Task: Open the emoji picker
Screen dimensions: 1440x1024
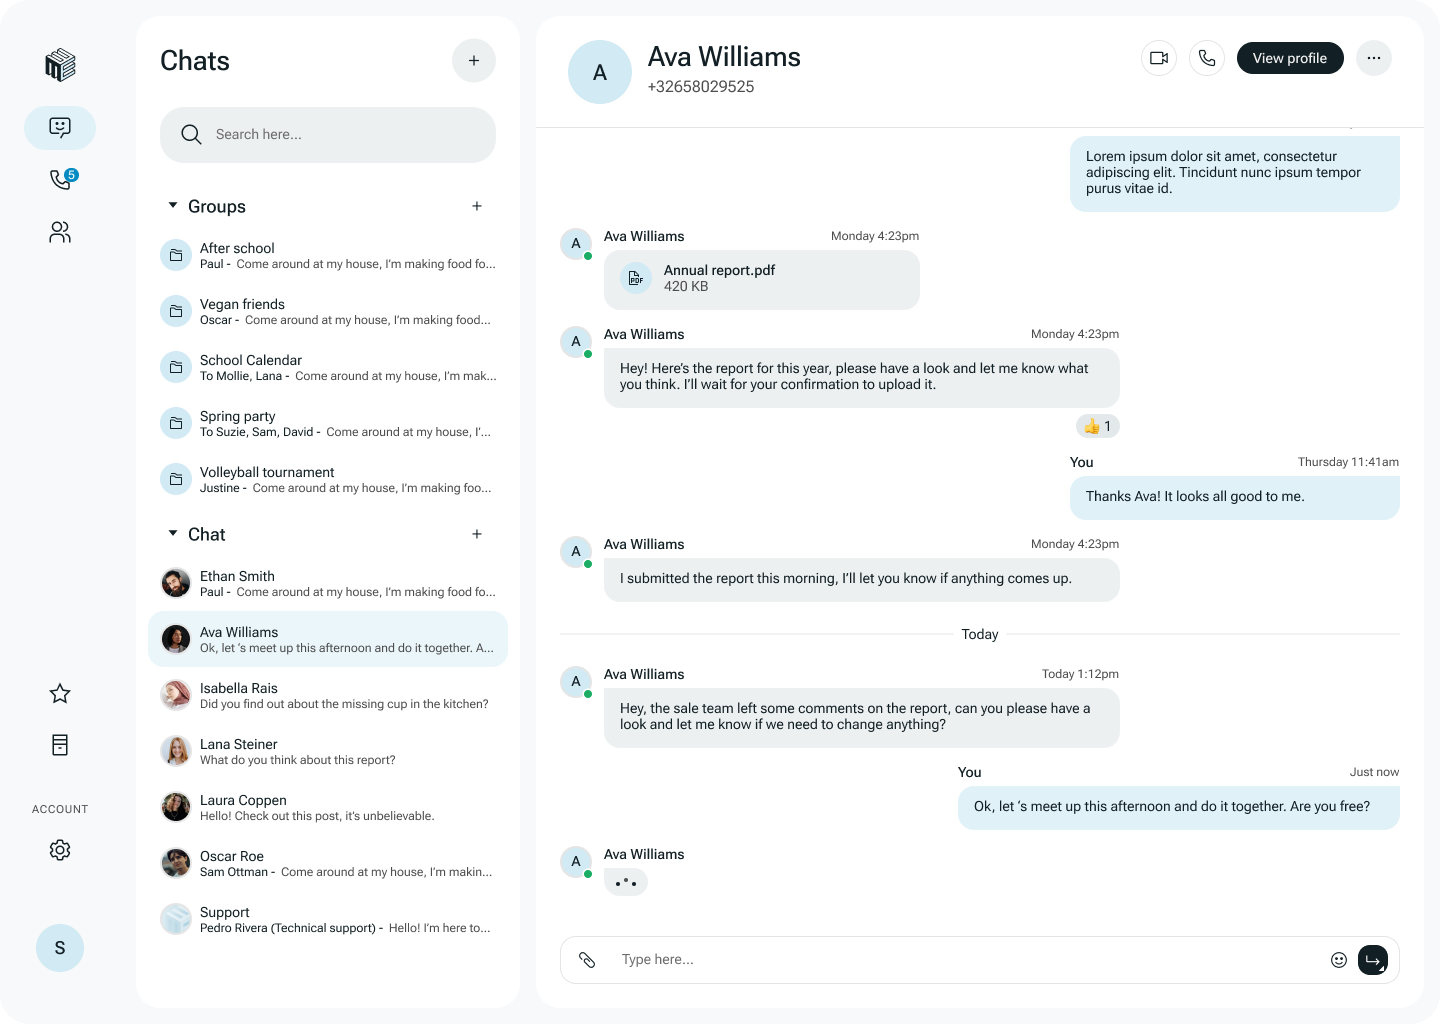Action: click(x=1339, y=960)
